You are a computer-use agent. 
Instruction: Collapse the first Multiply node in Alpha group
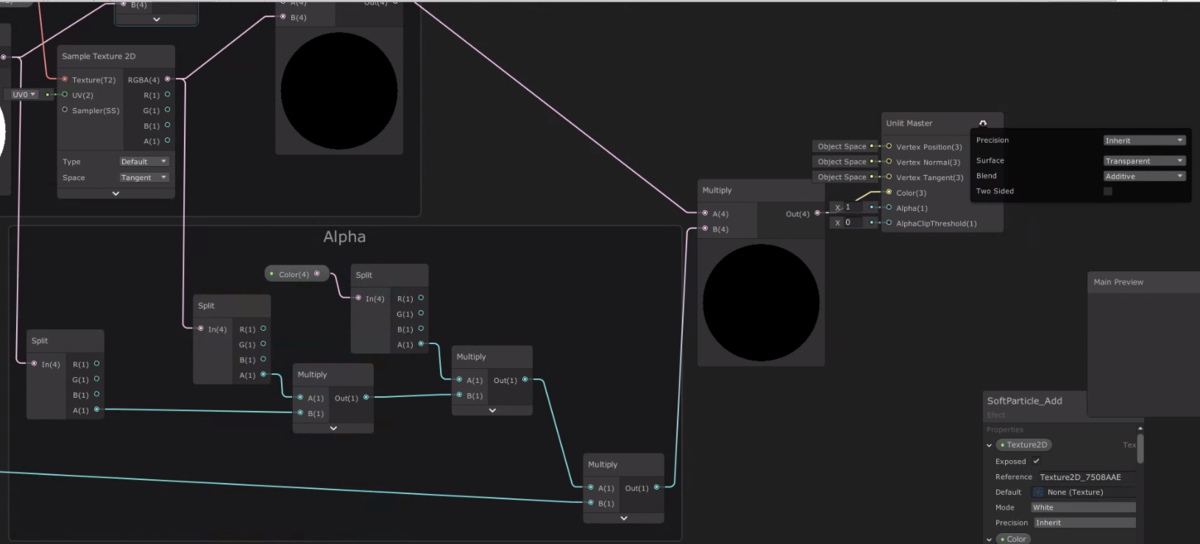click(333, 427)
